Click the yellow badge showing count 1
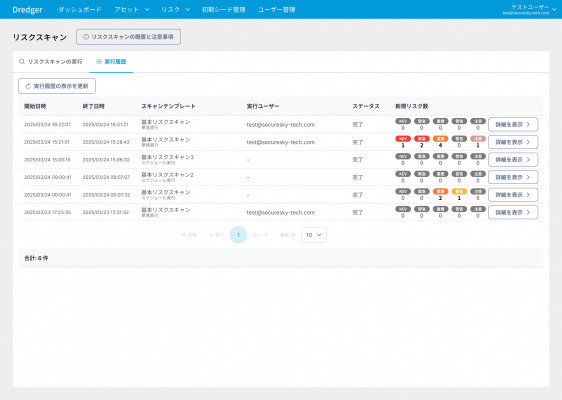 coord(459,191)
